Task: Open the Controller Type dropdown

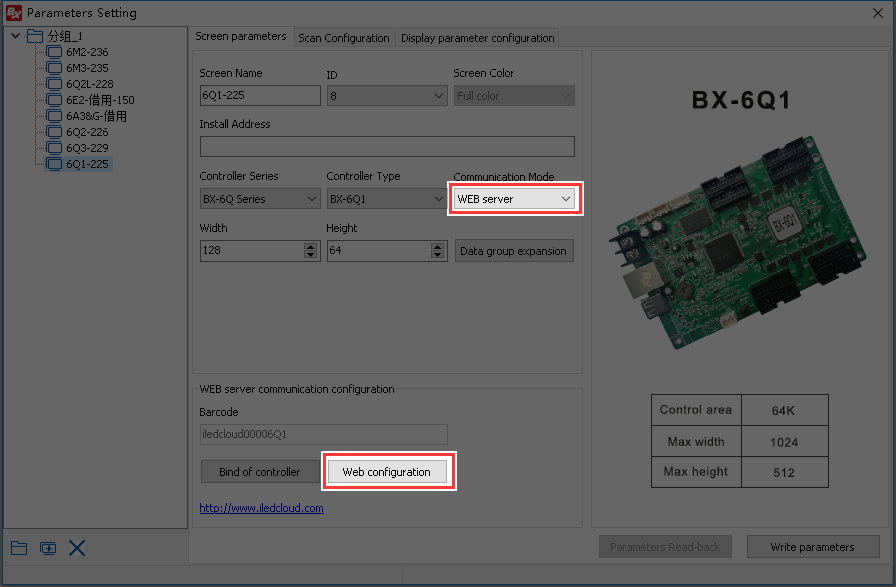Action: pyautogui.click(x=438, y=199)
